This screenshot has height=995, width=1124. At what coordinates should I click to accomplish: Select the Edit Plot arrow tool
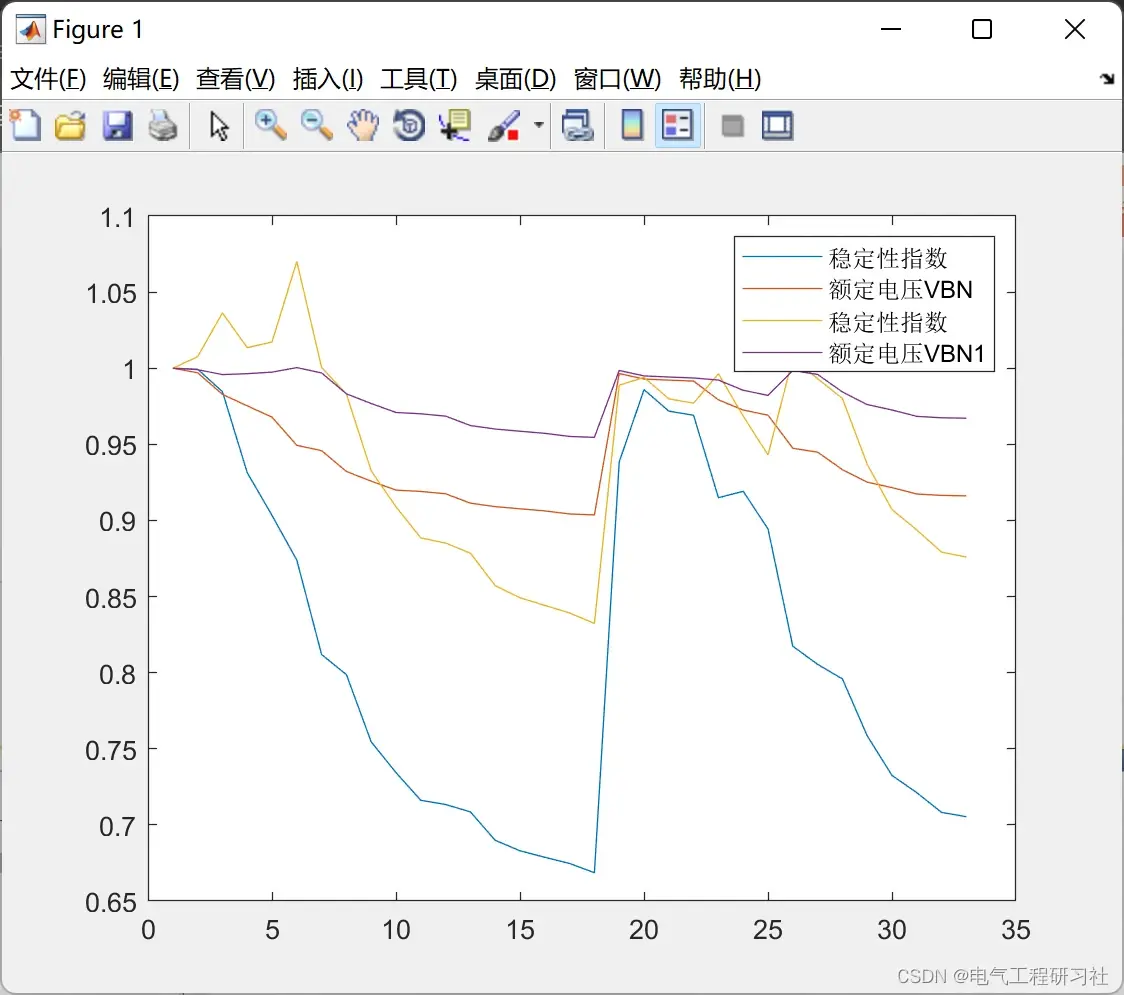(219, 126)
